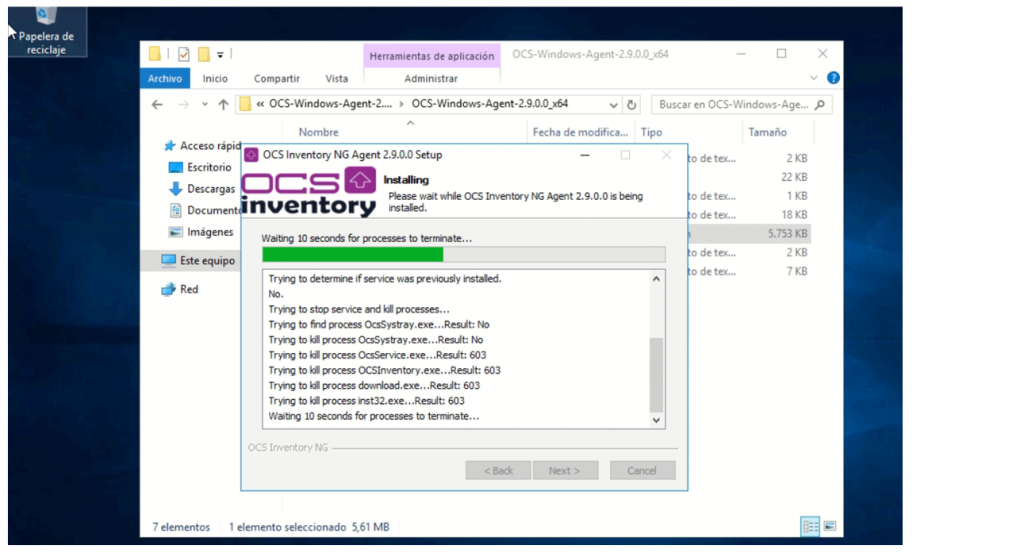The image size is (1024, 553).
Task: Click the 22 KB file size cell
Action: [x=794, y=177]
